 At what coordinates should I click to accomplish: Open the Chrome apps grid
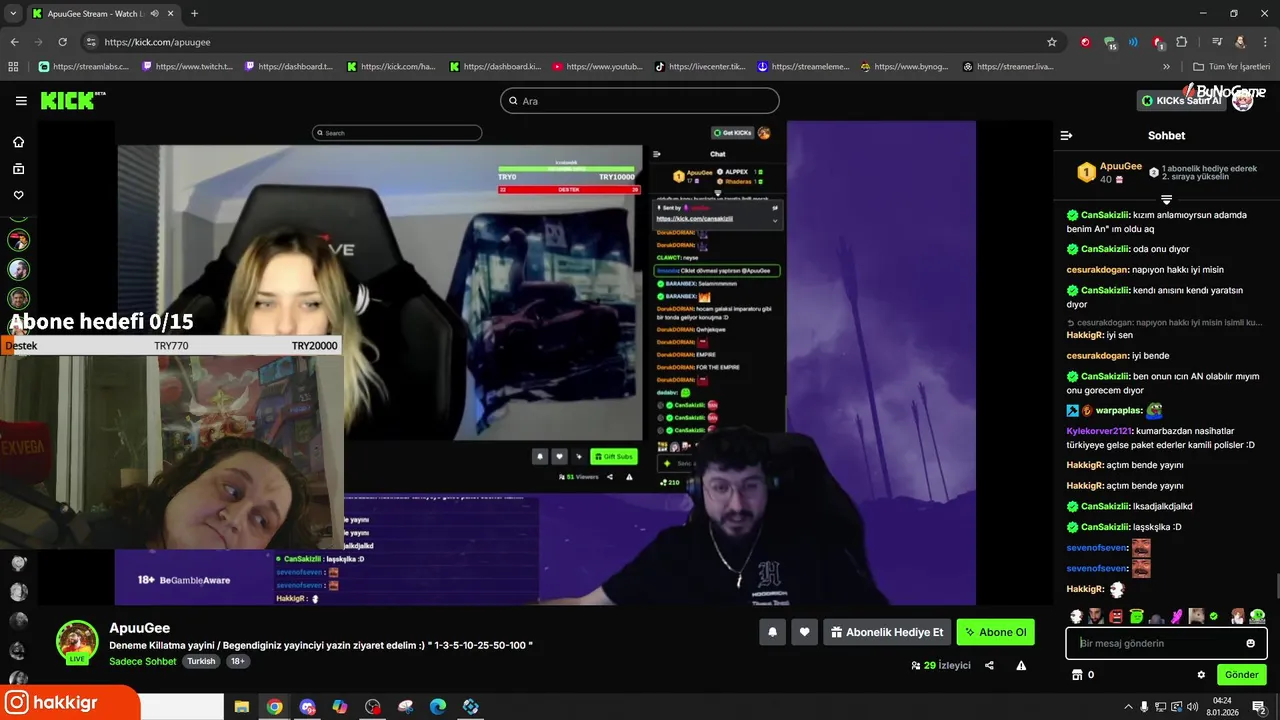pos(13,67)
